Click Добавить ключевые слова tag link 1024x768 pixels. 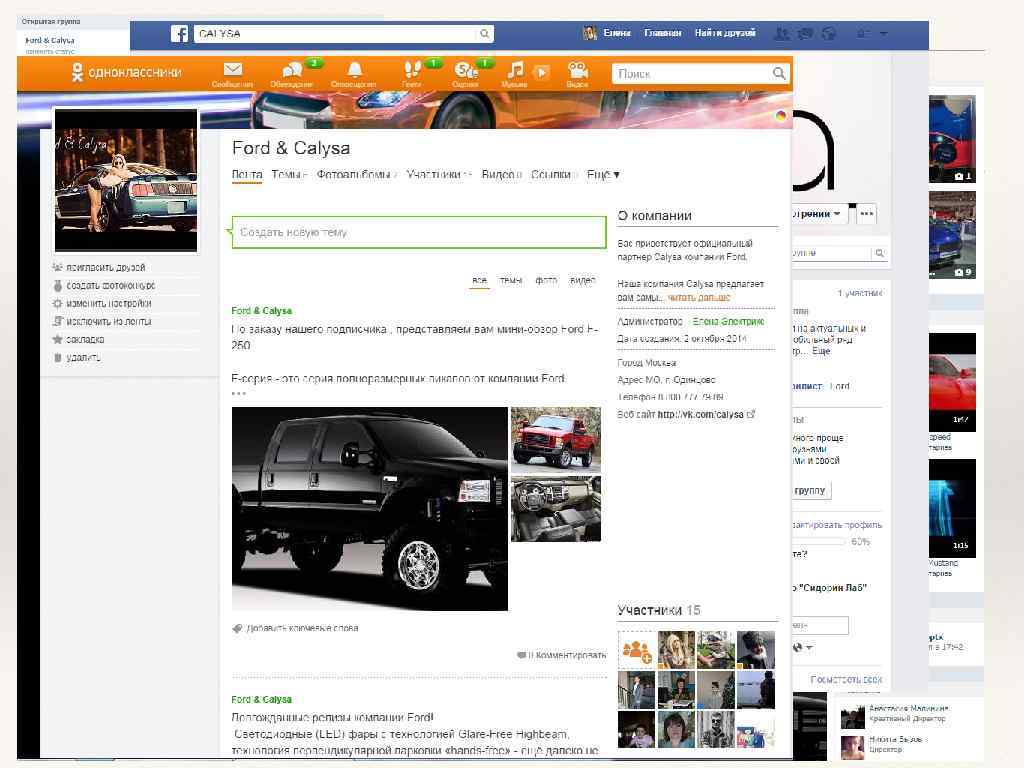[x=302, y=628]
